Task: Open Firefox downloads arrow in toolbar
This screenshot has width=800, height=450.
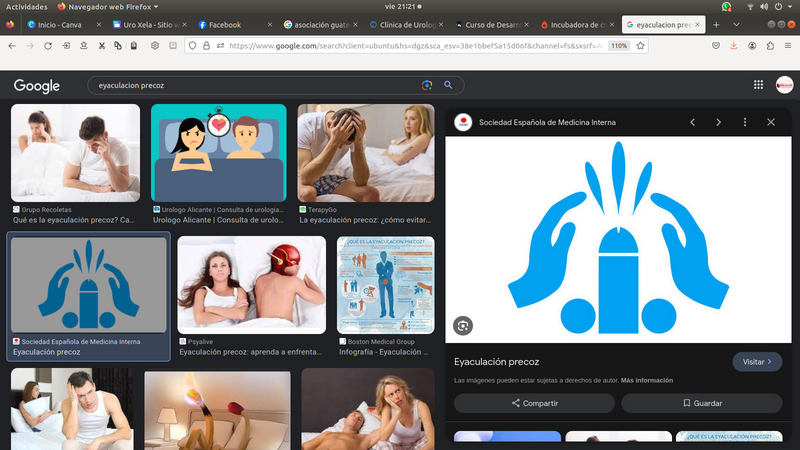Action: pyautogui.click(x=733, y=45)
